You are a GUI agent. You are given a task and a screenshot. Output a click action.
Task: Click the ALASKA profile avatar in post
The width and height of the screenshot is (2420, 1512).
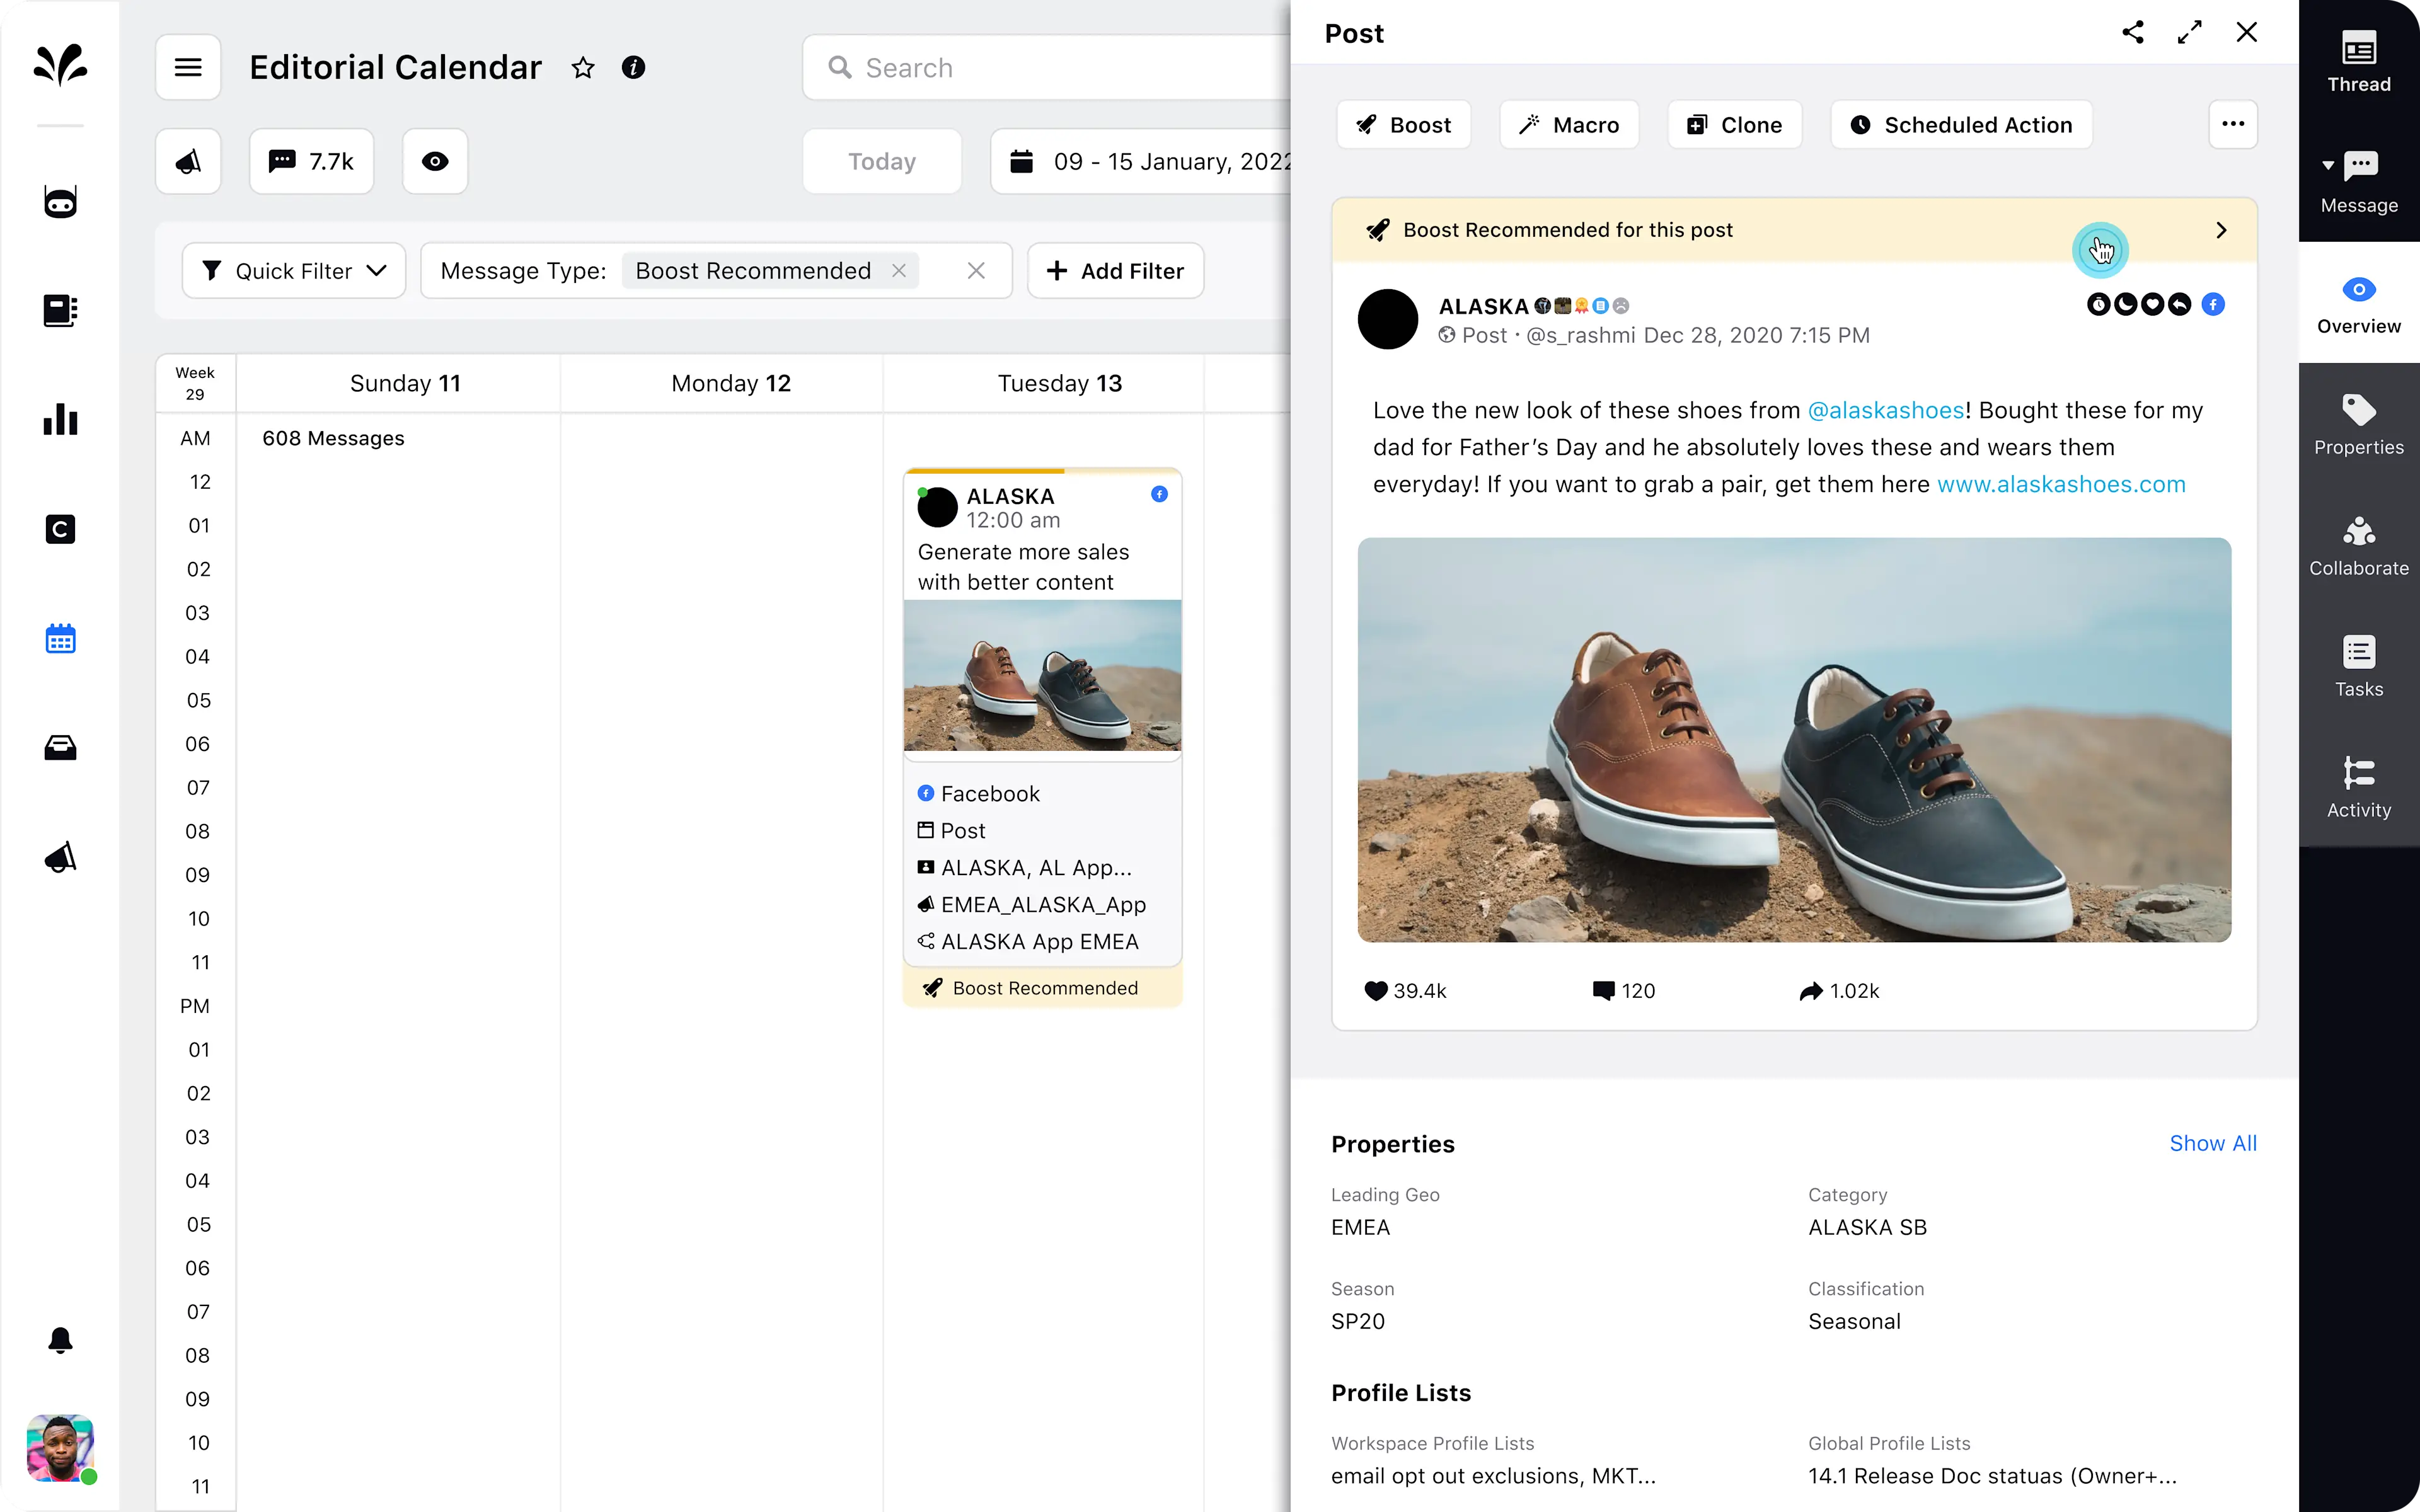(x=1388, y=319)
